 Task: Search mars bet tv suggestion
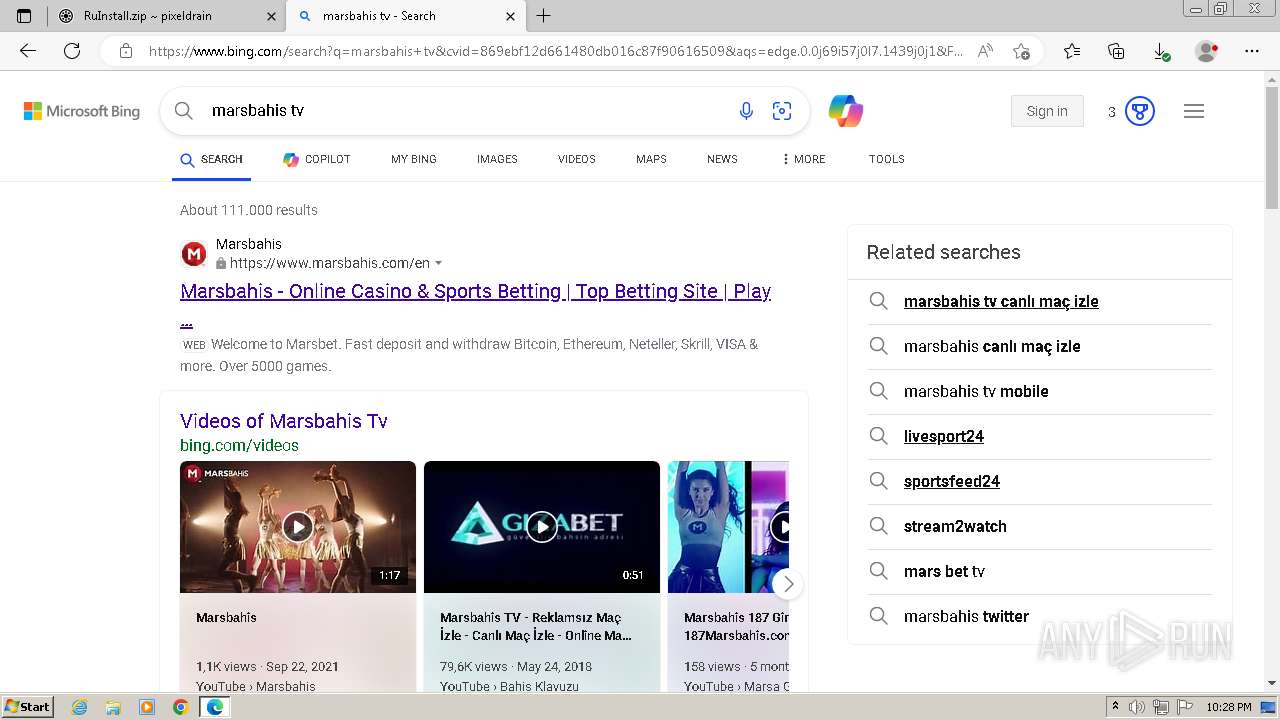click(x=944, y=571)
